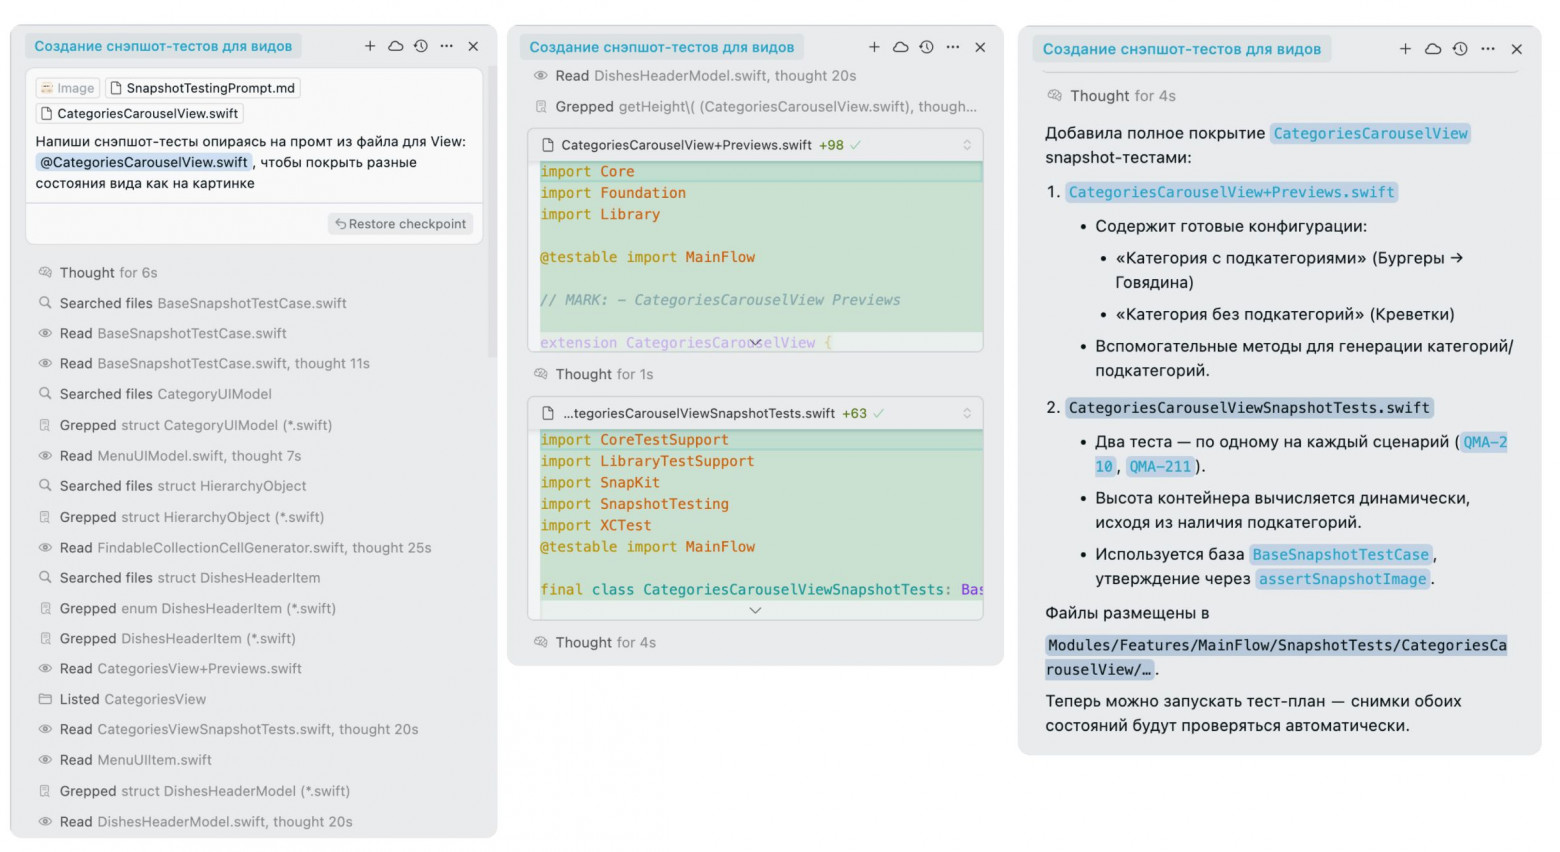Expand the 'Thought for 6s' reasoning entry

108,273
